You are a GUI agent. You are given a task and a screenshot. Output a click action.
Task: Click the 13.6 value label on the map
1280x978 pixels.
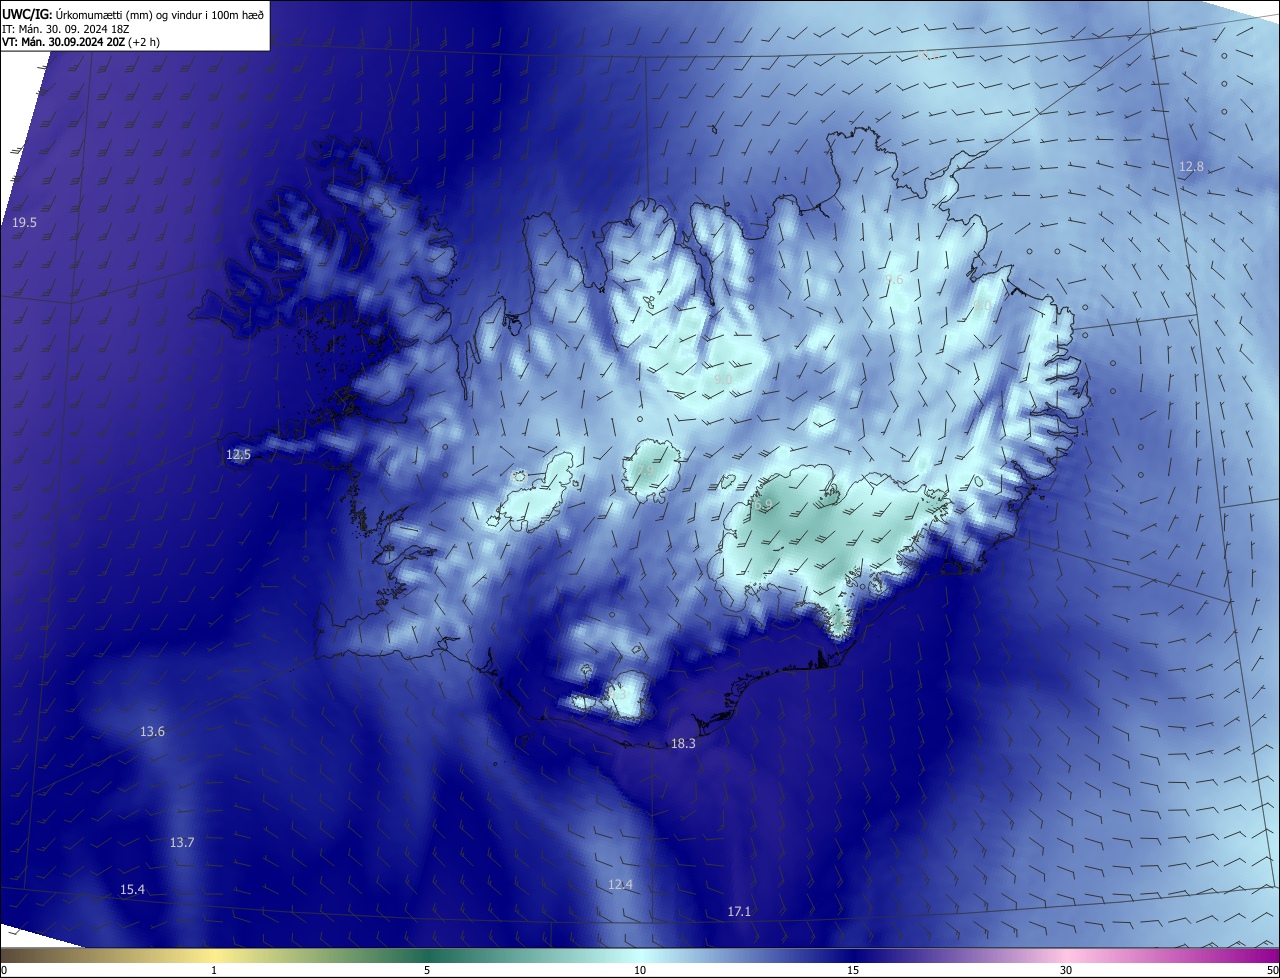pyautogui.click(x=152, y=732)
